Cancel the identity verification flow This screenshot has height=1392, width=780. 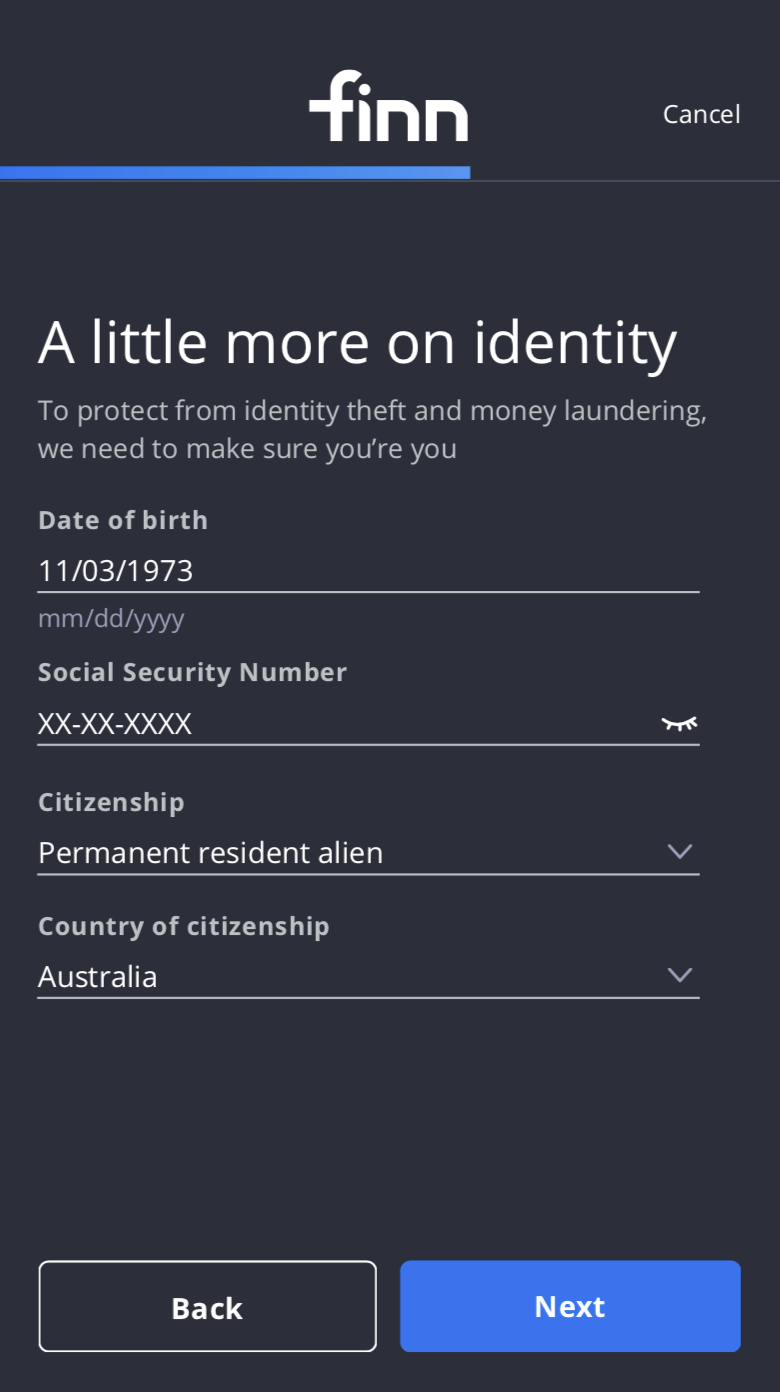pyautogui.click(x=701, y=114)
